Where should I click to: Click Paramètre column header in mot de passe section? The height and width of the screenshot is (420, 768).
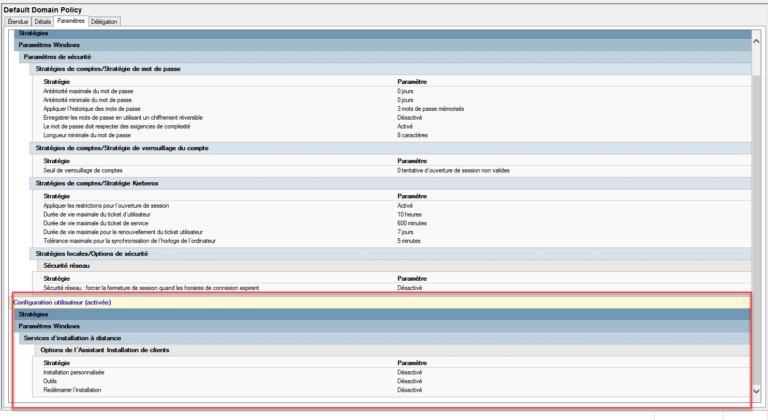[412, 82]
